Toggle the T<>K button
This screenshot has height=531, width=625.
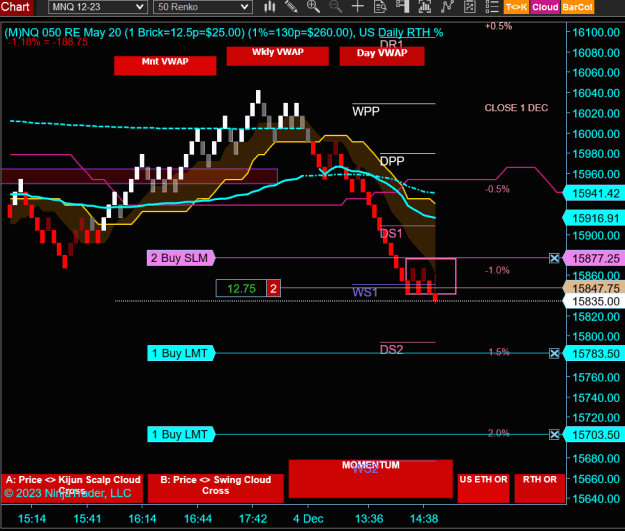point(516,7)
